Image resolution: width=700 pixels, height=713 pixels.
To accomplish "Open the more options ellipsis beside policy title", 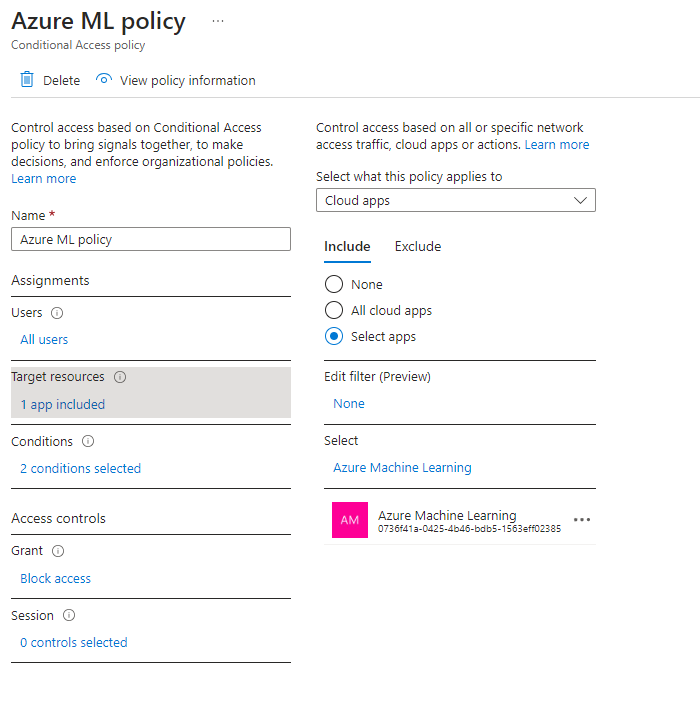I will 218,21.
